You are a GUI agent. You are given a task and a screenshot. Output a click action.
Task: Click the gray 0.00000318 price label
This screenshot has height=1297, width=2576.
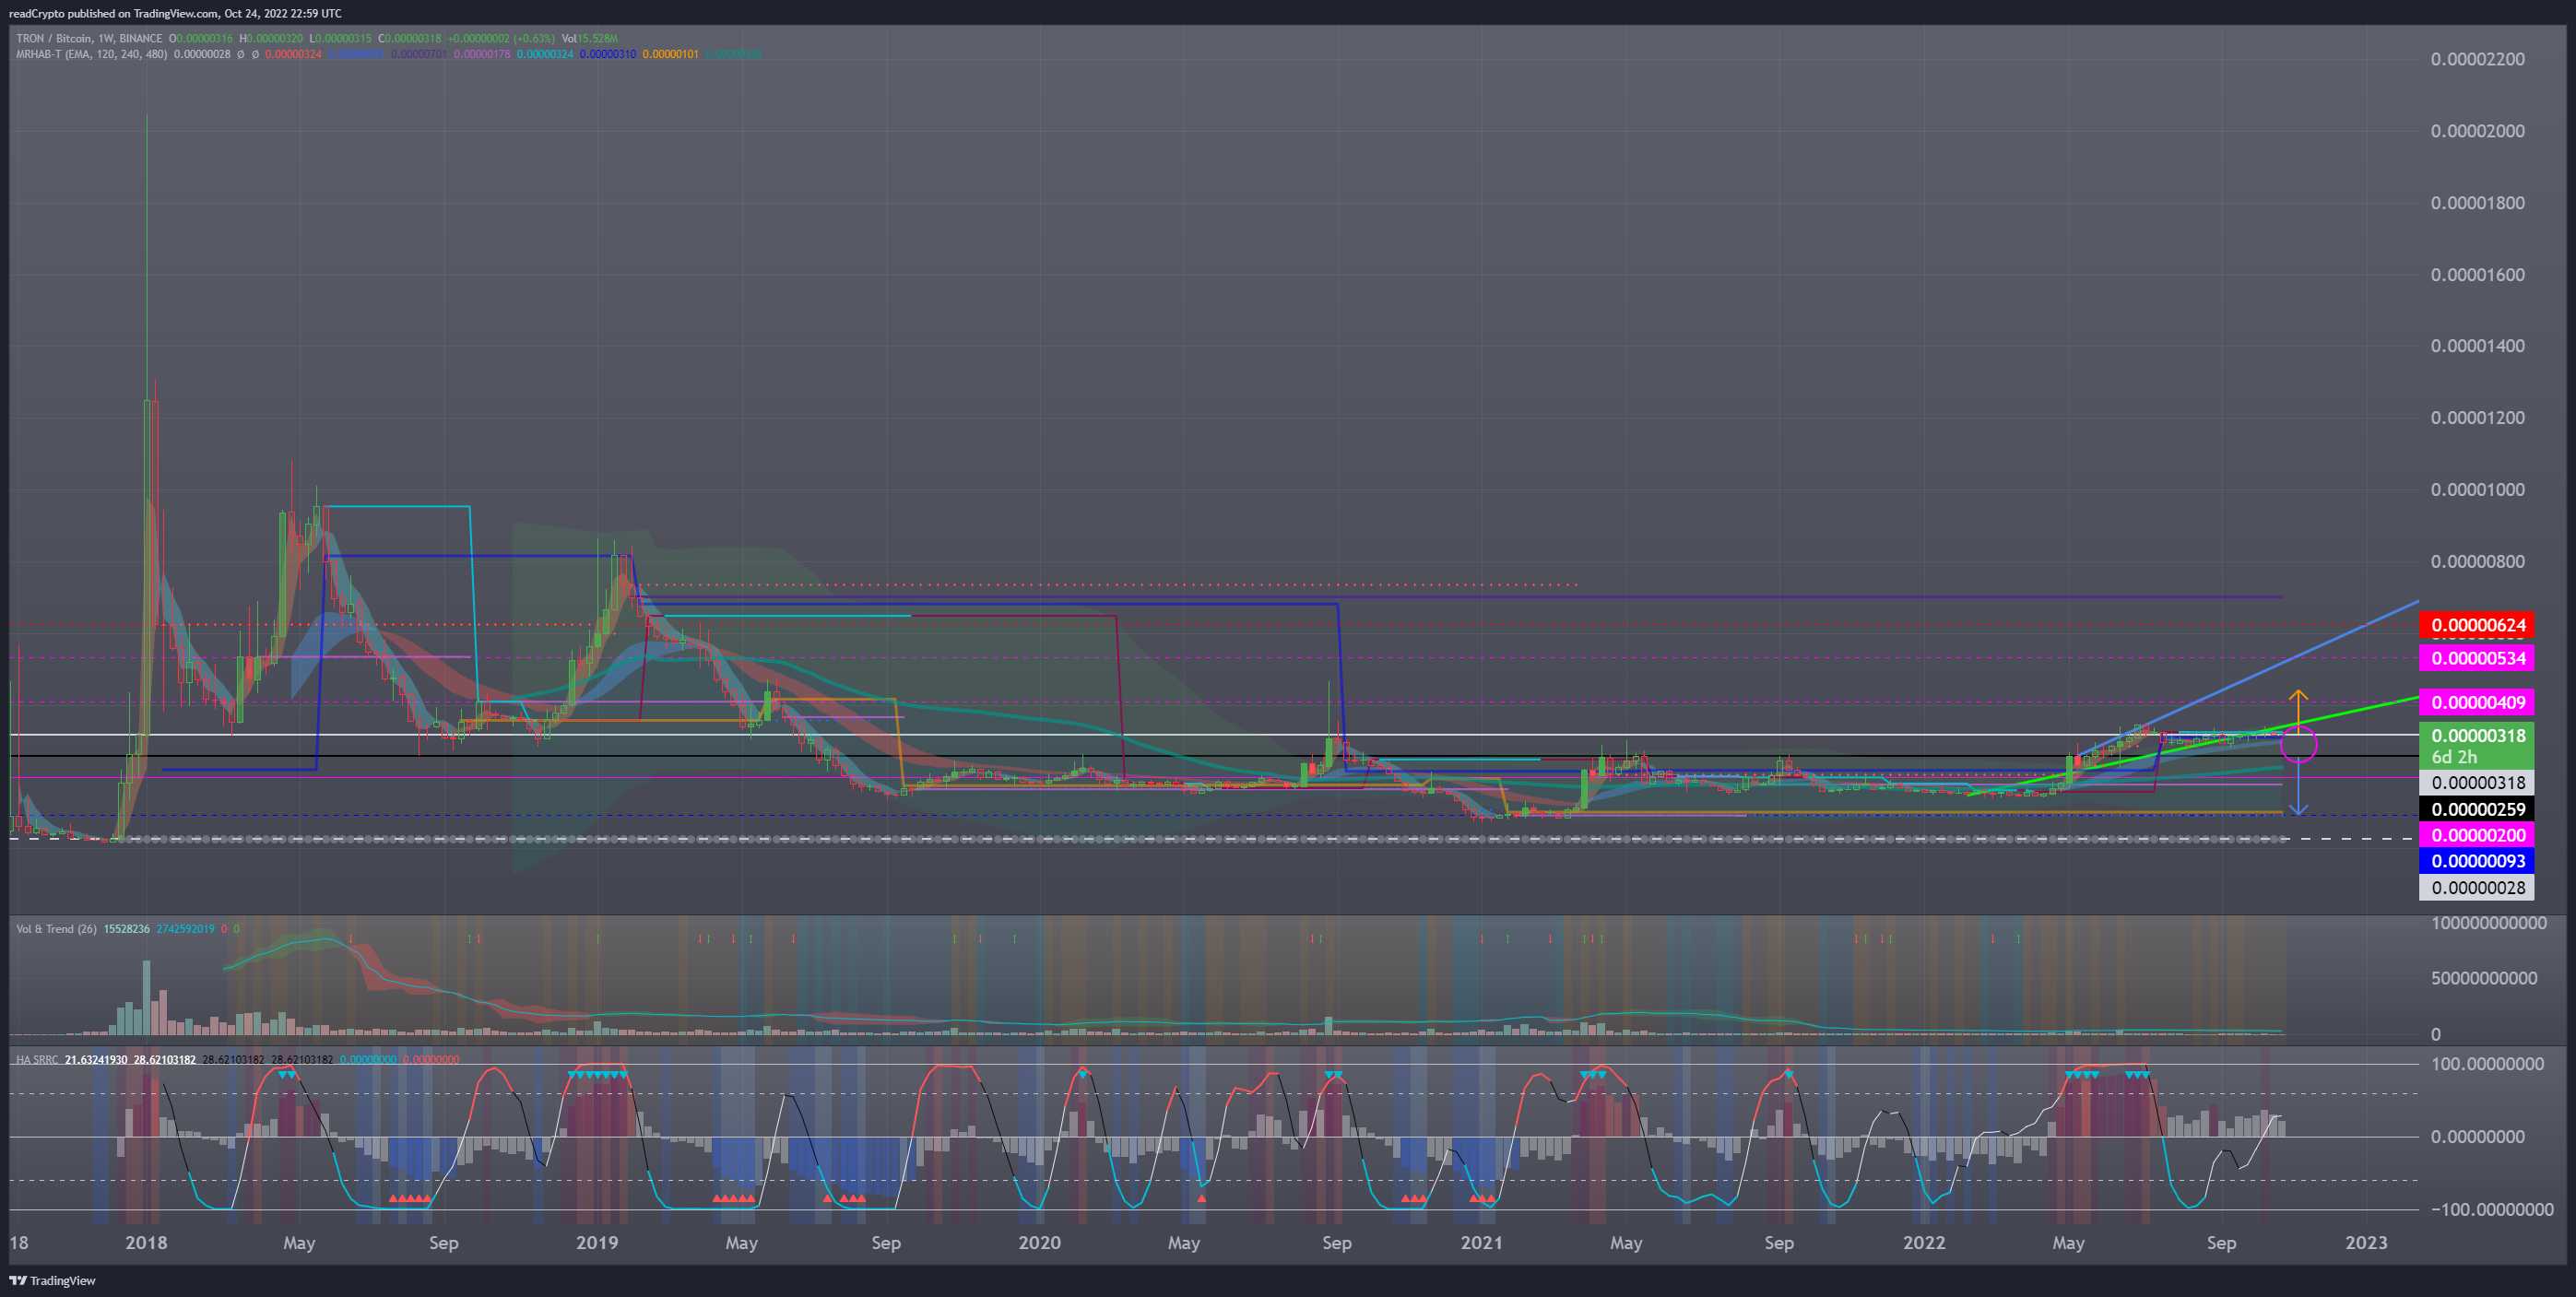[2477, 783]
